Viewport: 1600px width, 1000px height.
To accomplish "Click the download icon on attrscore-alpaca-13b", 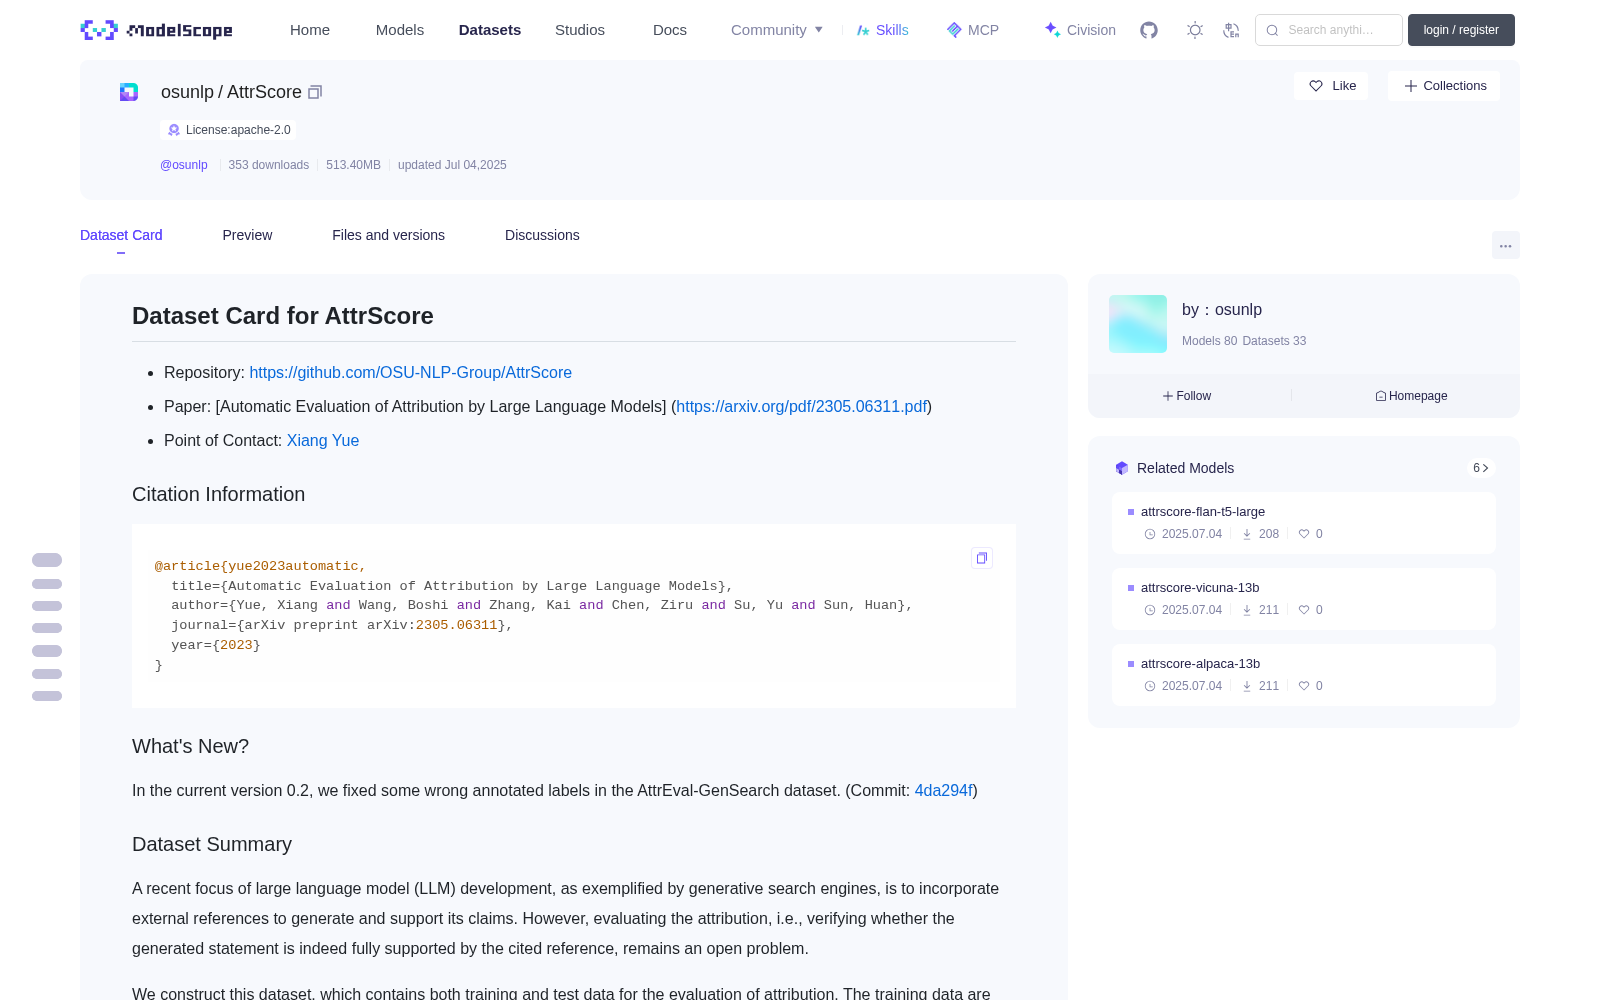I will click(x=1247, y=686).
